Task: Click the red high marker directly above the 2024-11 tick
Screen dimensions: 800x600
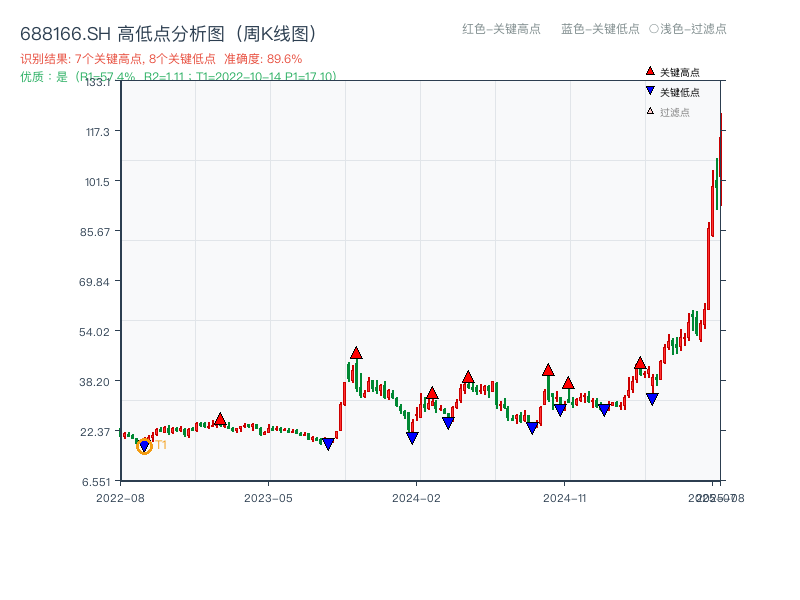Action: tap(568, 383)
